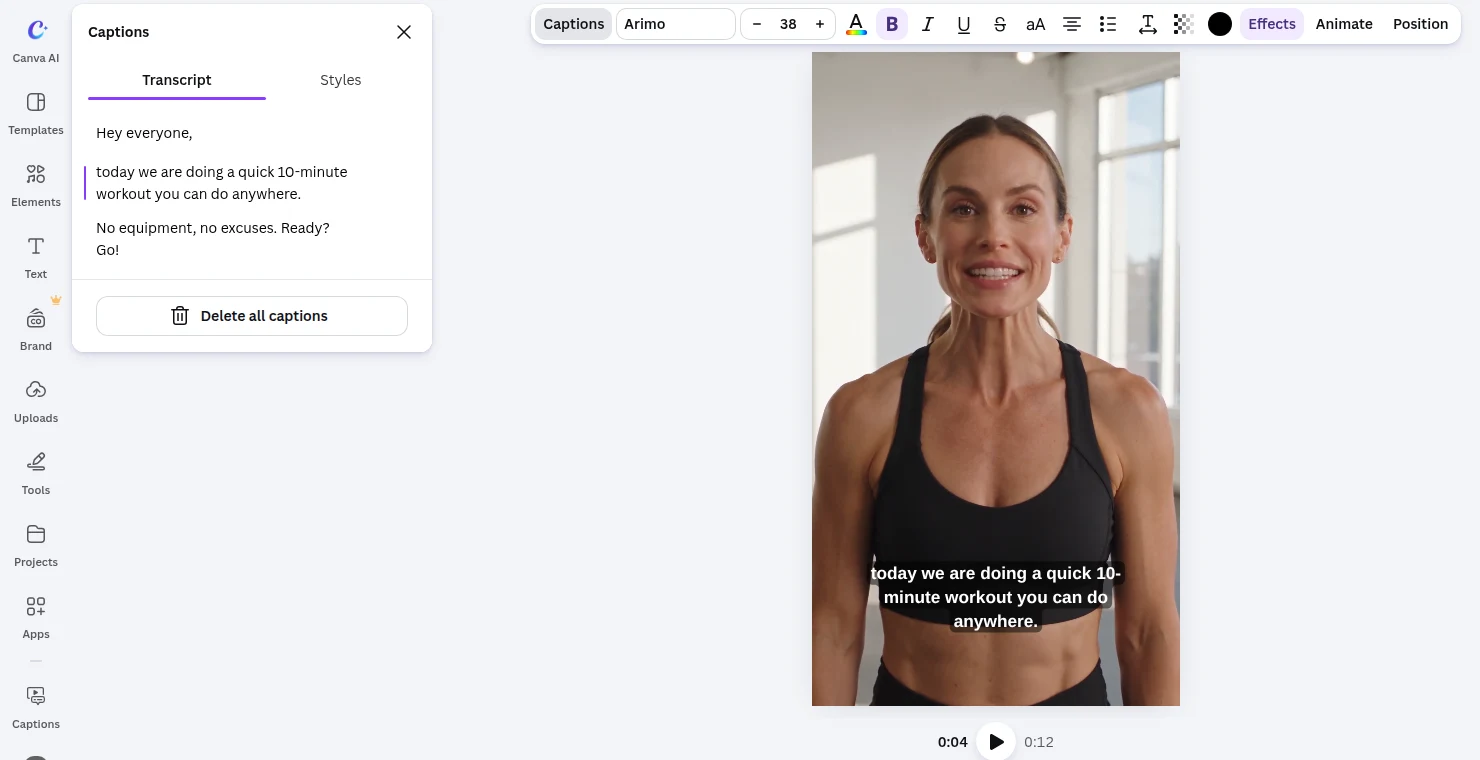This screenshot has width=1480, height=760.
Task: Select the "today we are doing" transcript line
Action: [222, 183]
